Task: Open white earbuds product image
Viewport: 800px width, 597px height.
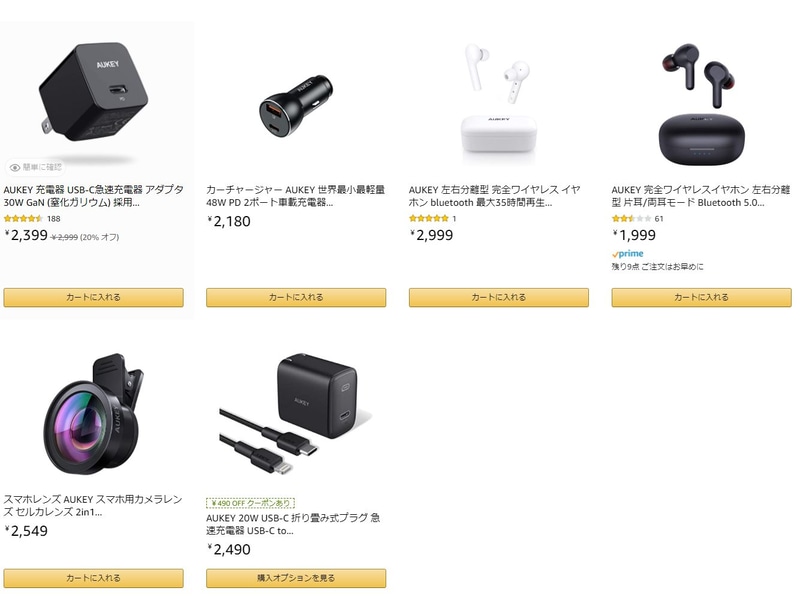Action: (x=498, y=100)
